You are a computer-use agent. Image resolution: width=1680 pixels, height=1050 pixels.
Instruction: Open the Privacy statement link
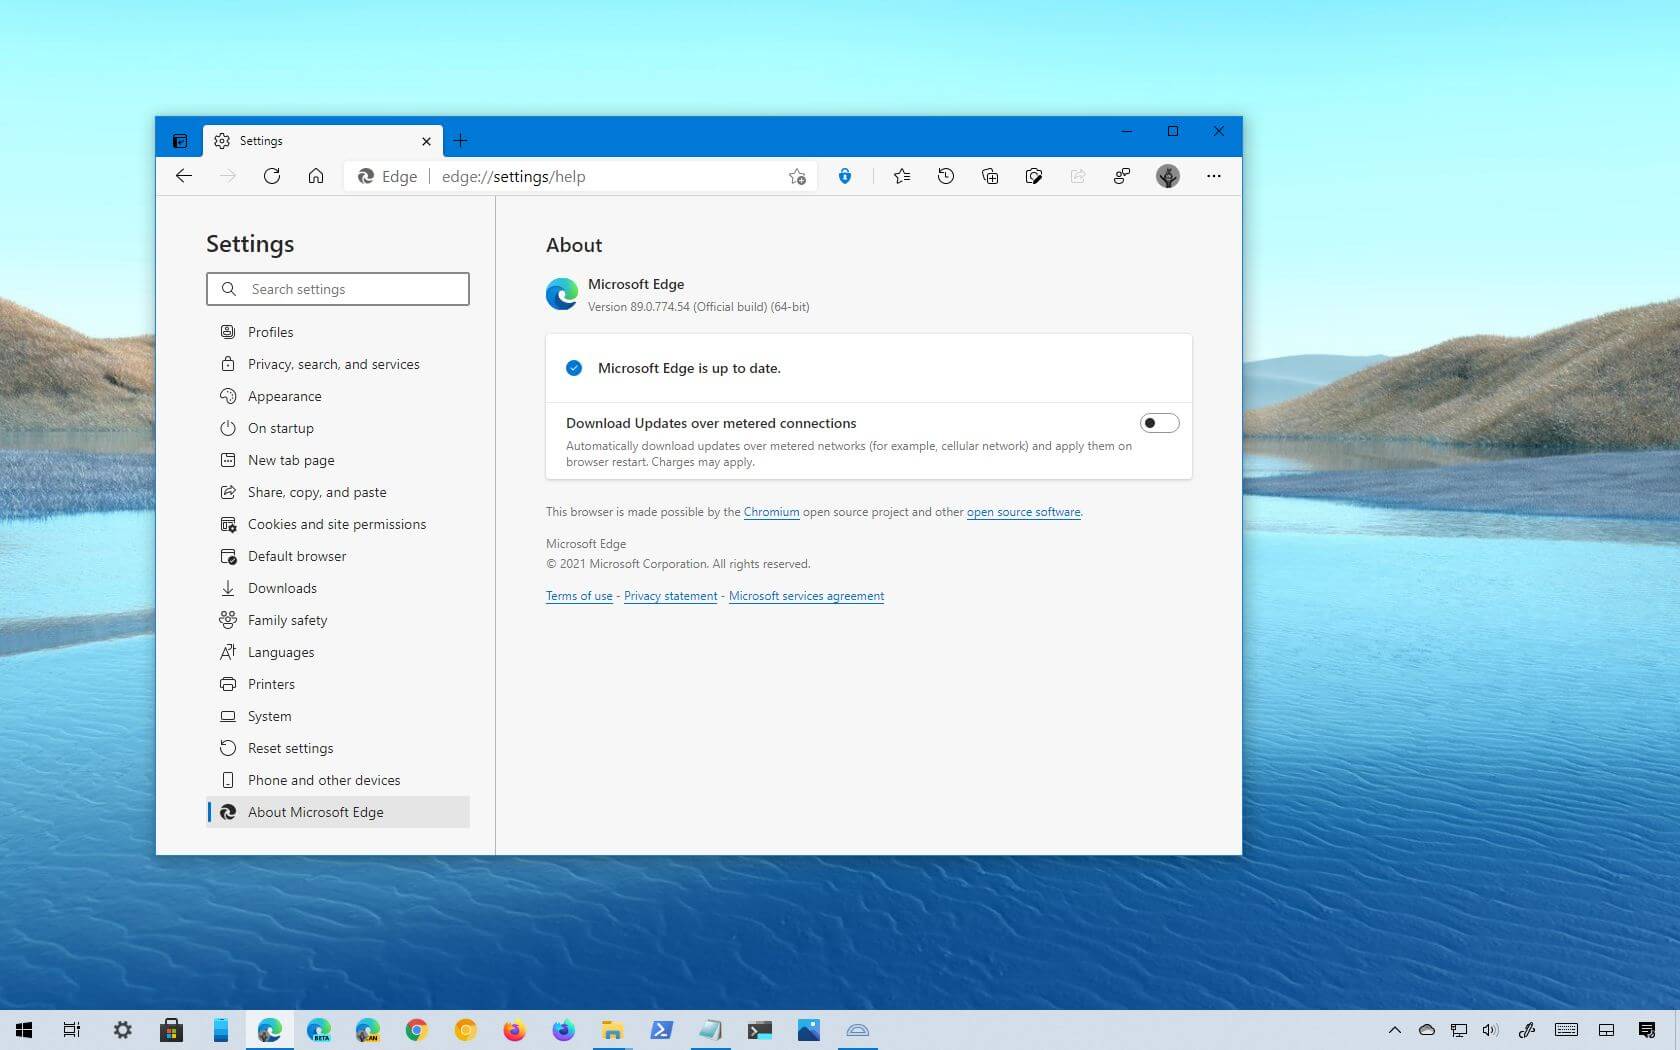(670, 596)
